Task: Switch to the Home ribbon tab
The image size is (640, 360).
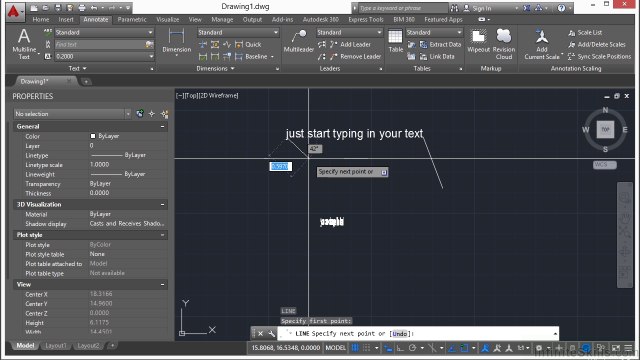Action: click(41, 20)
